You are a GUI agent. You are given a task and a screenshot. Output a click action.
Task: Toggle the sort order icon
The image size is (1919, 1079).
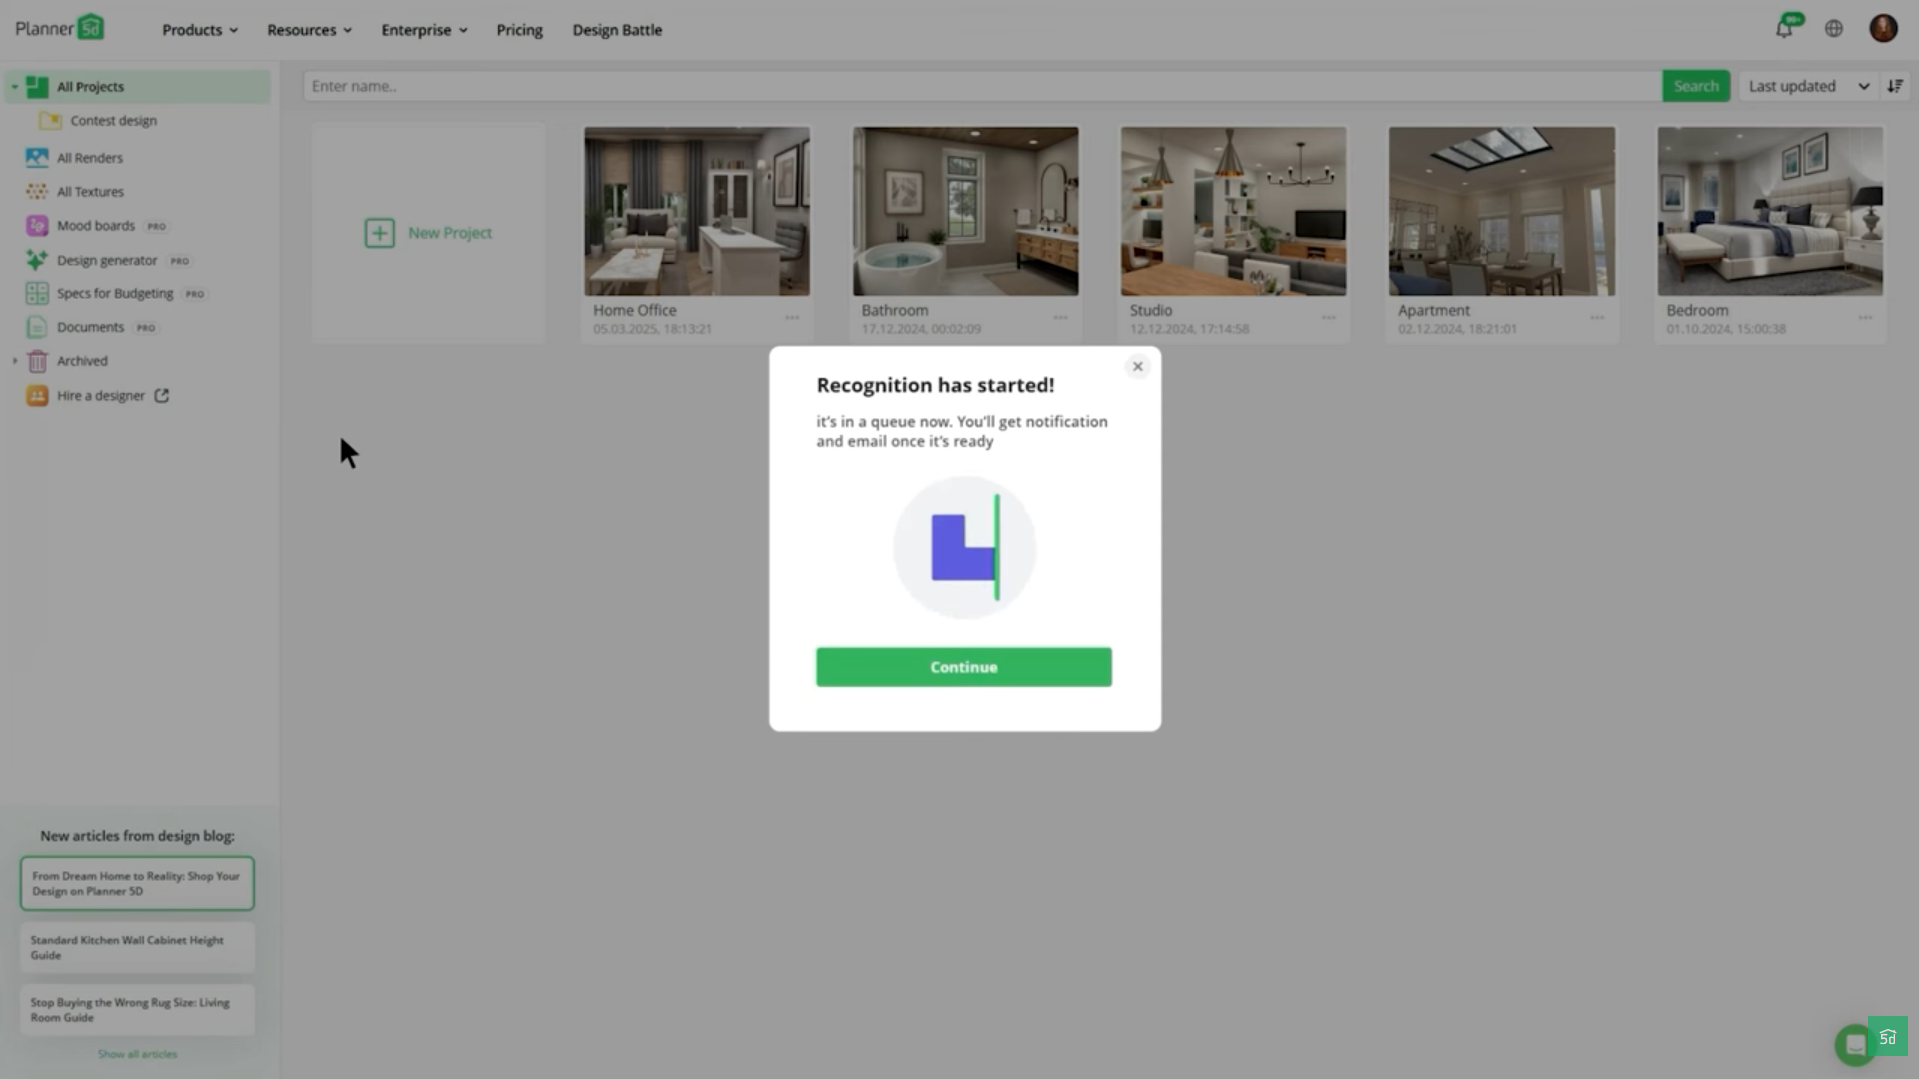pos(1895,86)
